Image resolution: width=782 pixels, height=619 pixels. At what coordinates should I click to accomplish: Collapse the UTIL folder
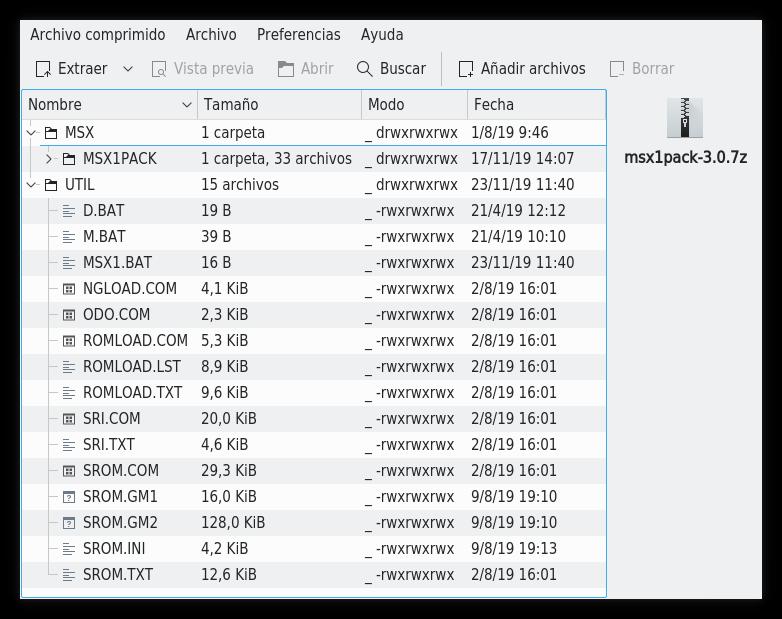[x=31, y=184]
